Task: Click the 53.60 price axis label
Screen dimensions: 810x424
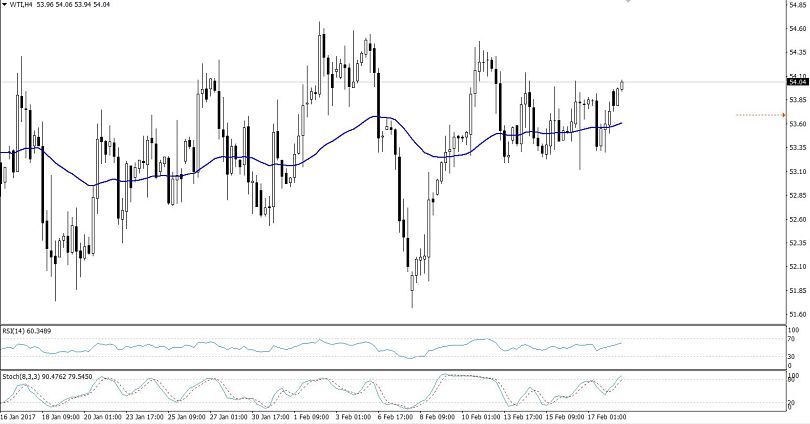Action: (798, 124)
